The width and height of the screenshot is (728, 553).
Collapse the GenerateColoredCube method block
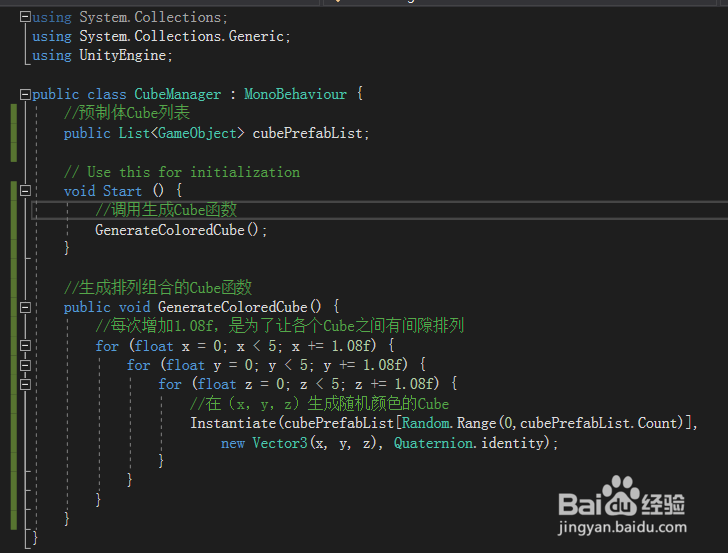[25, 307]
